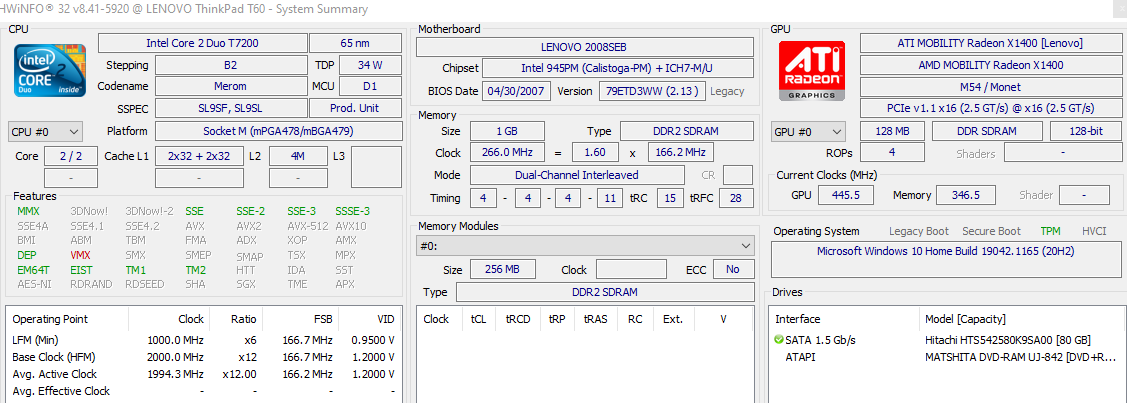Click the Dual-Channel Interleaved mode field
The height and width of the screenshot is (403, 1127).
click(x=576, y=175)
